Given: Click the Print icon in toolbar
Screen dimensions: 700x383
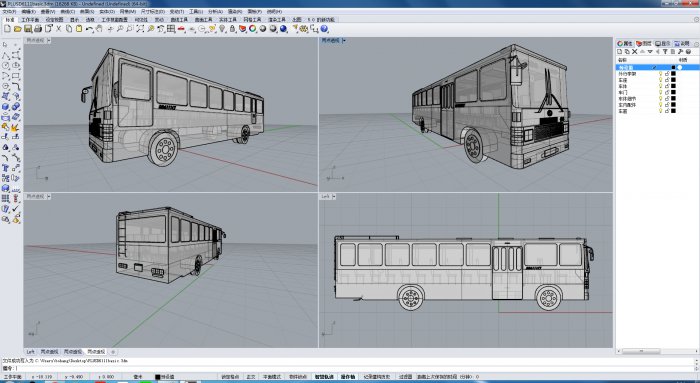Looking at the screenshot, I should tap(38, 29).
